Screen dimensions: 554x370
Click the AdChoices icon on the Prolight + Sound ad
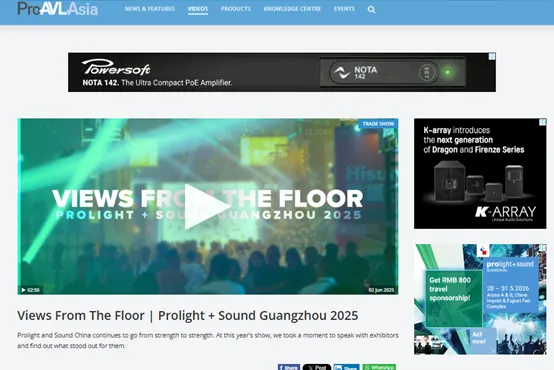(543, 248)
